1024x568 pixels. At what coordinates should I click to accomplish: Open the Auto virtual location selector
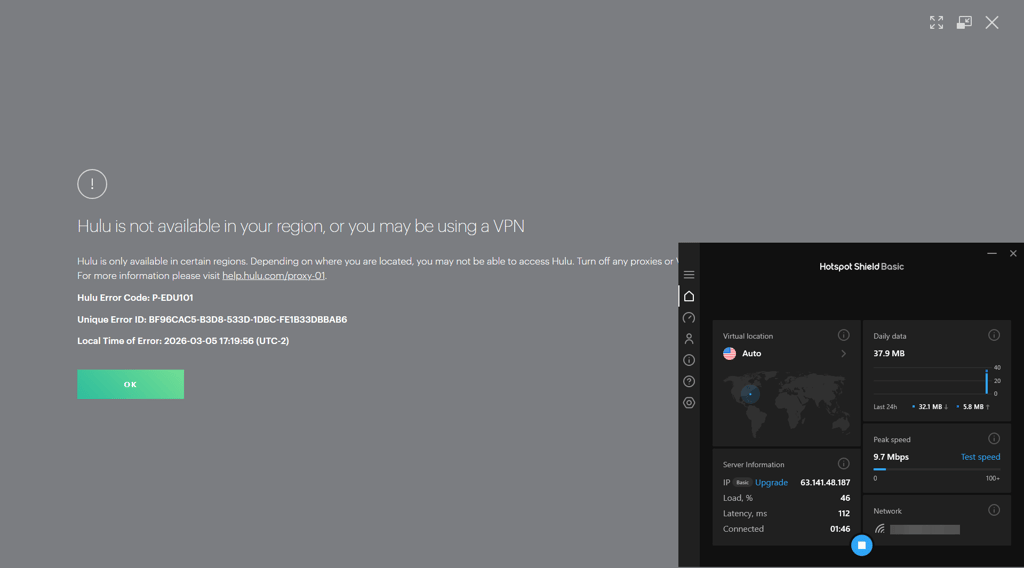(786, 353)
